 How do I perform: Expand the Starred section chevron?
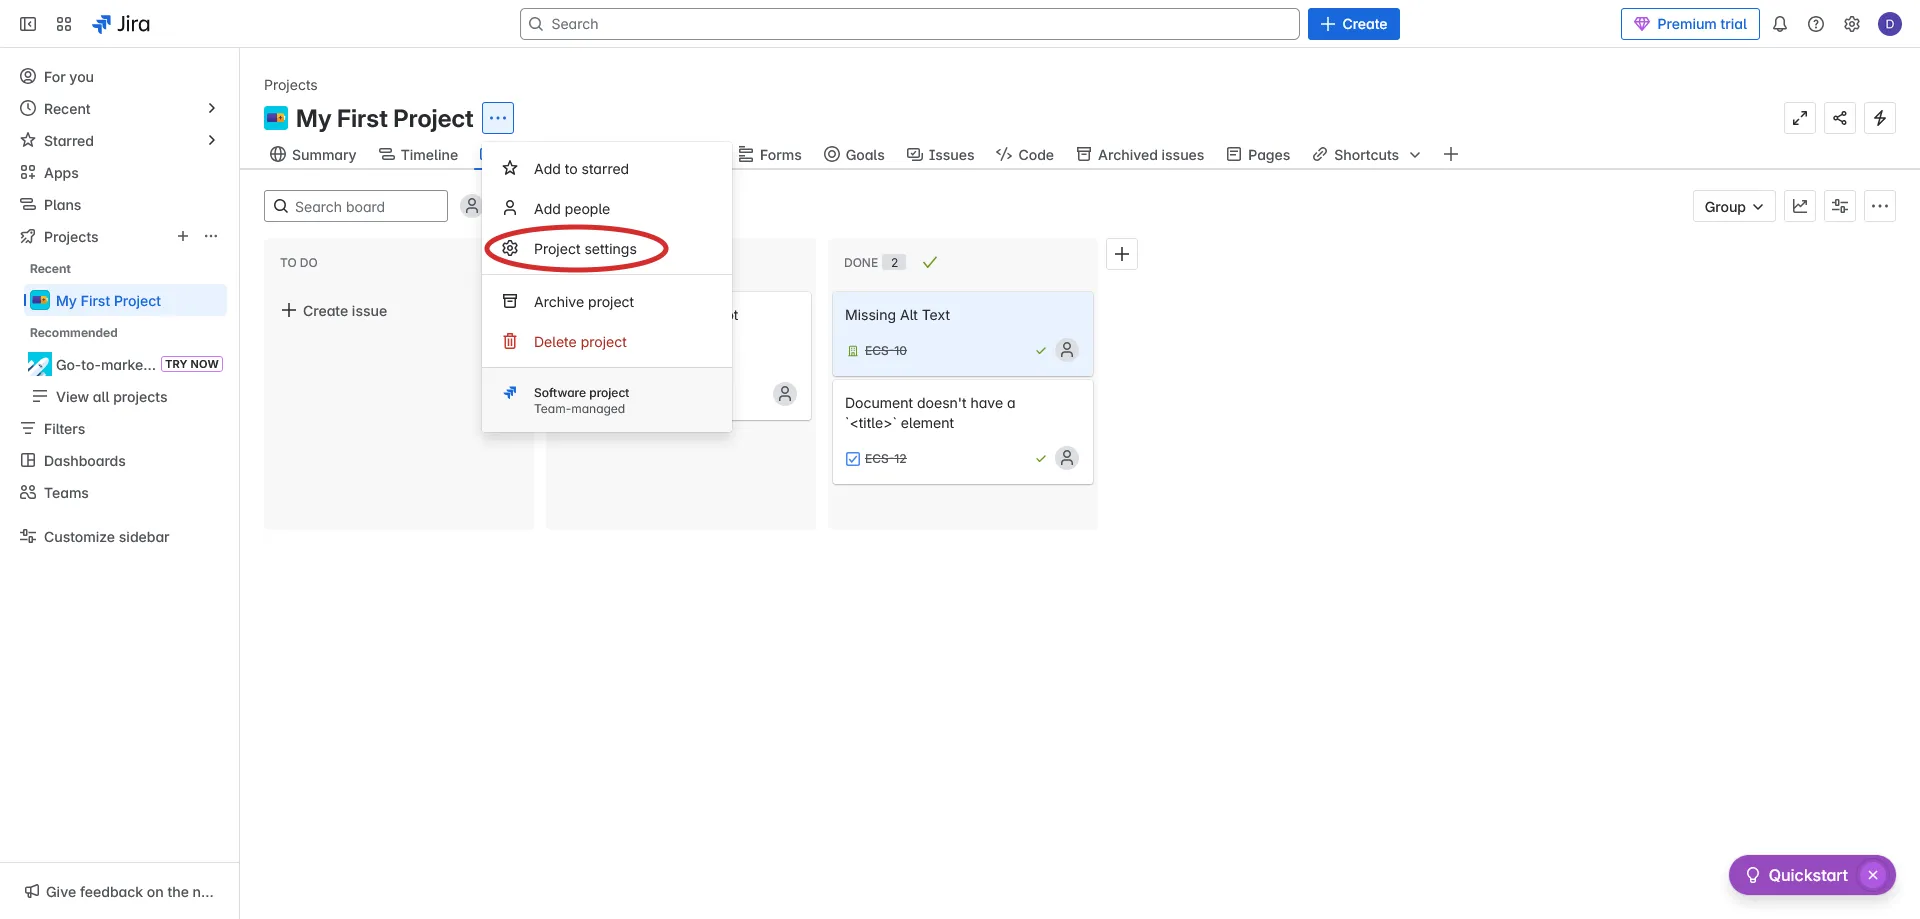click(211, 140)
